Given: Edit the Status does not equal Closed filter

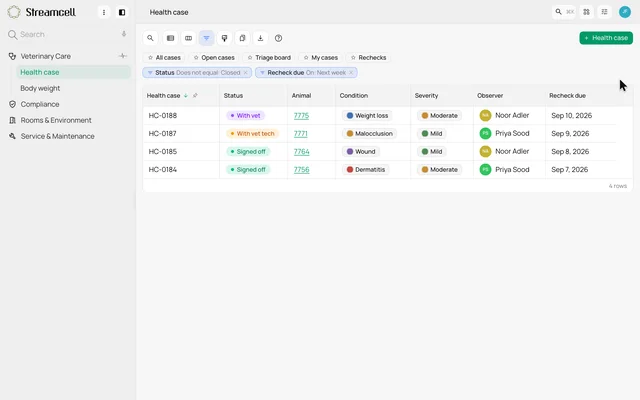Looking at the screenshot, I should [197, 73].
